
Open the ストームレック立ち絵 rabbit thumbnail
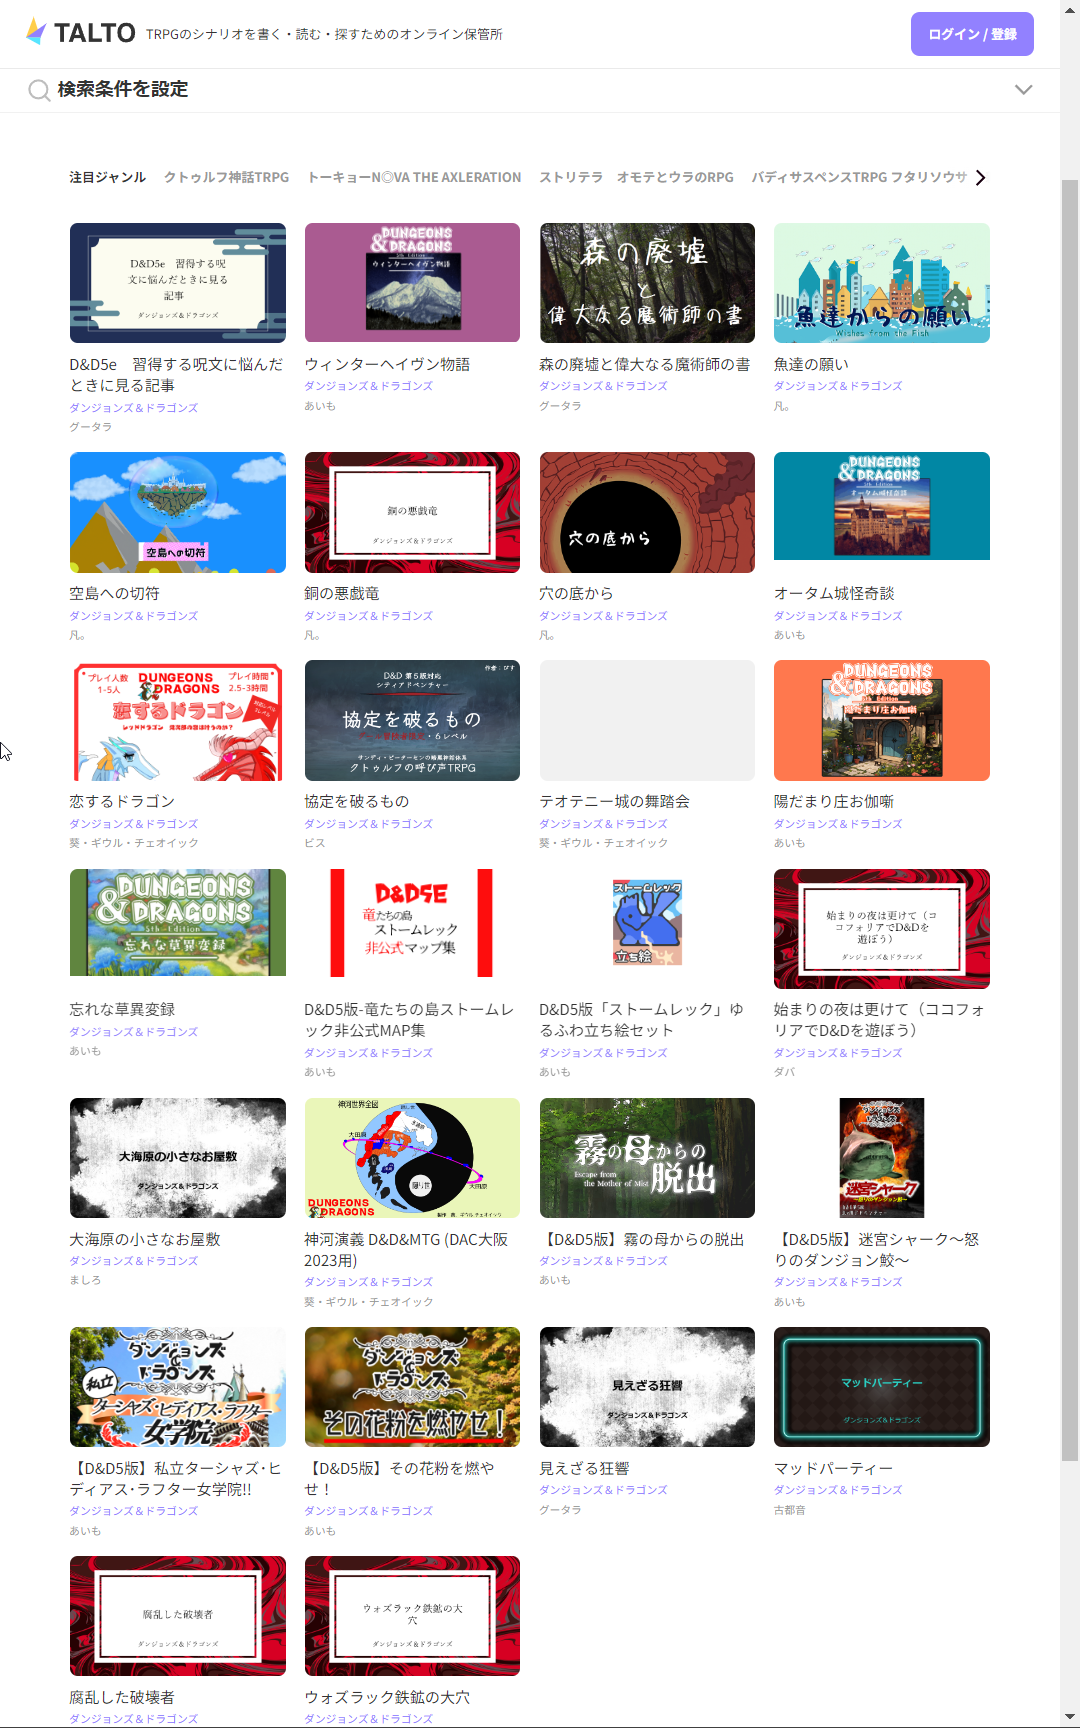(647, 922)
